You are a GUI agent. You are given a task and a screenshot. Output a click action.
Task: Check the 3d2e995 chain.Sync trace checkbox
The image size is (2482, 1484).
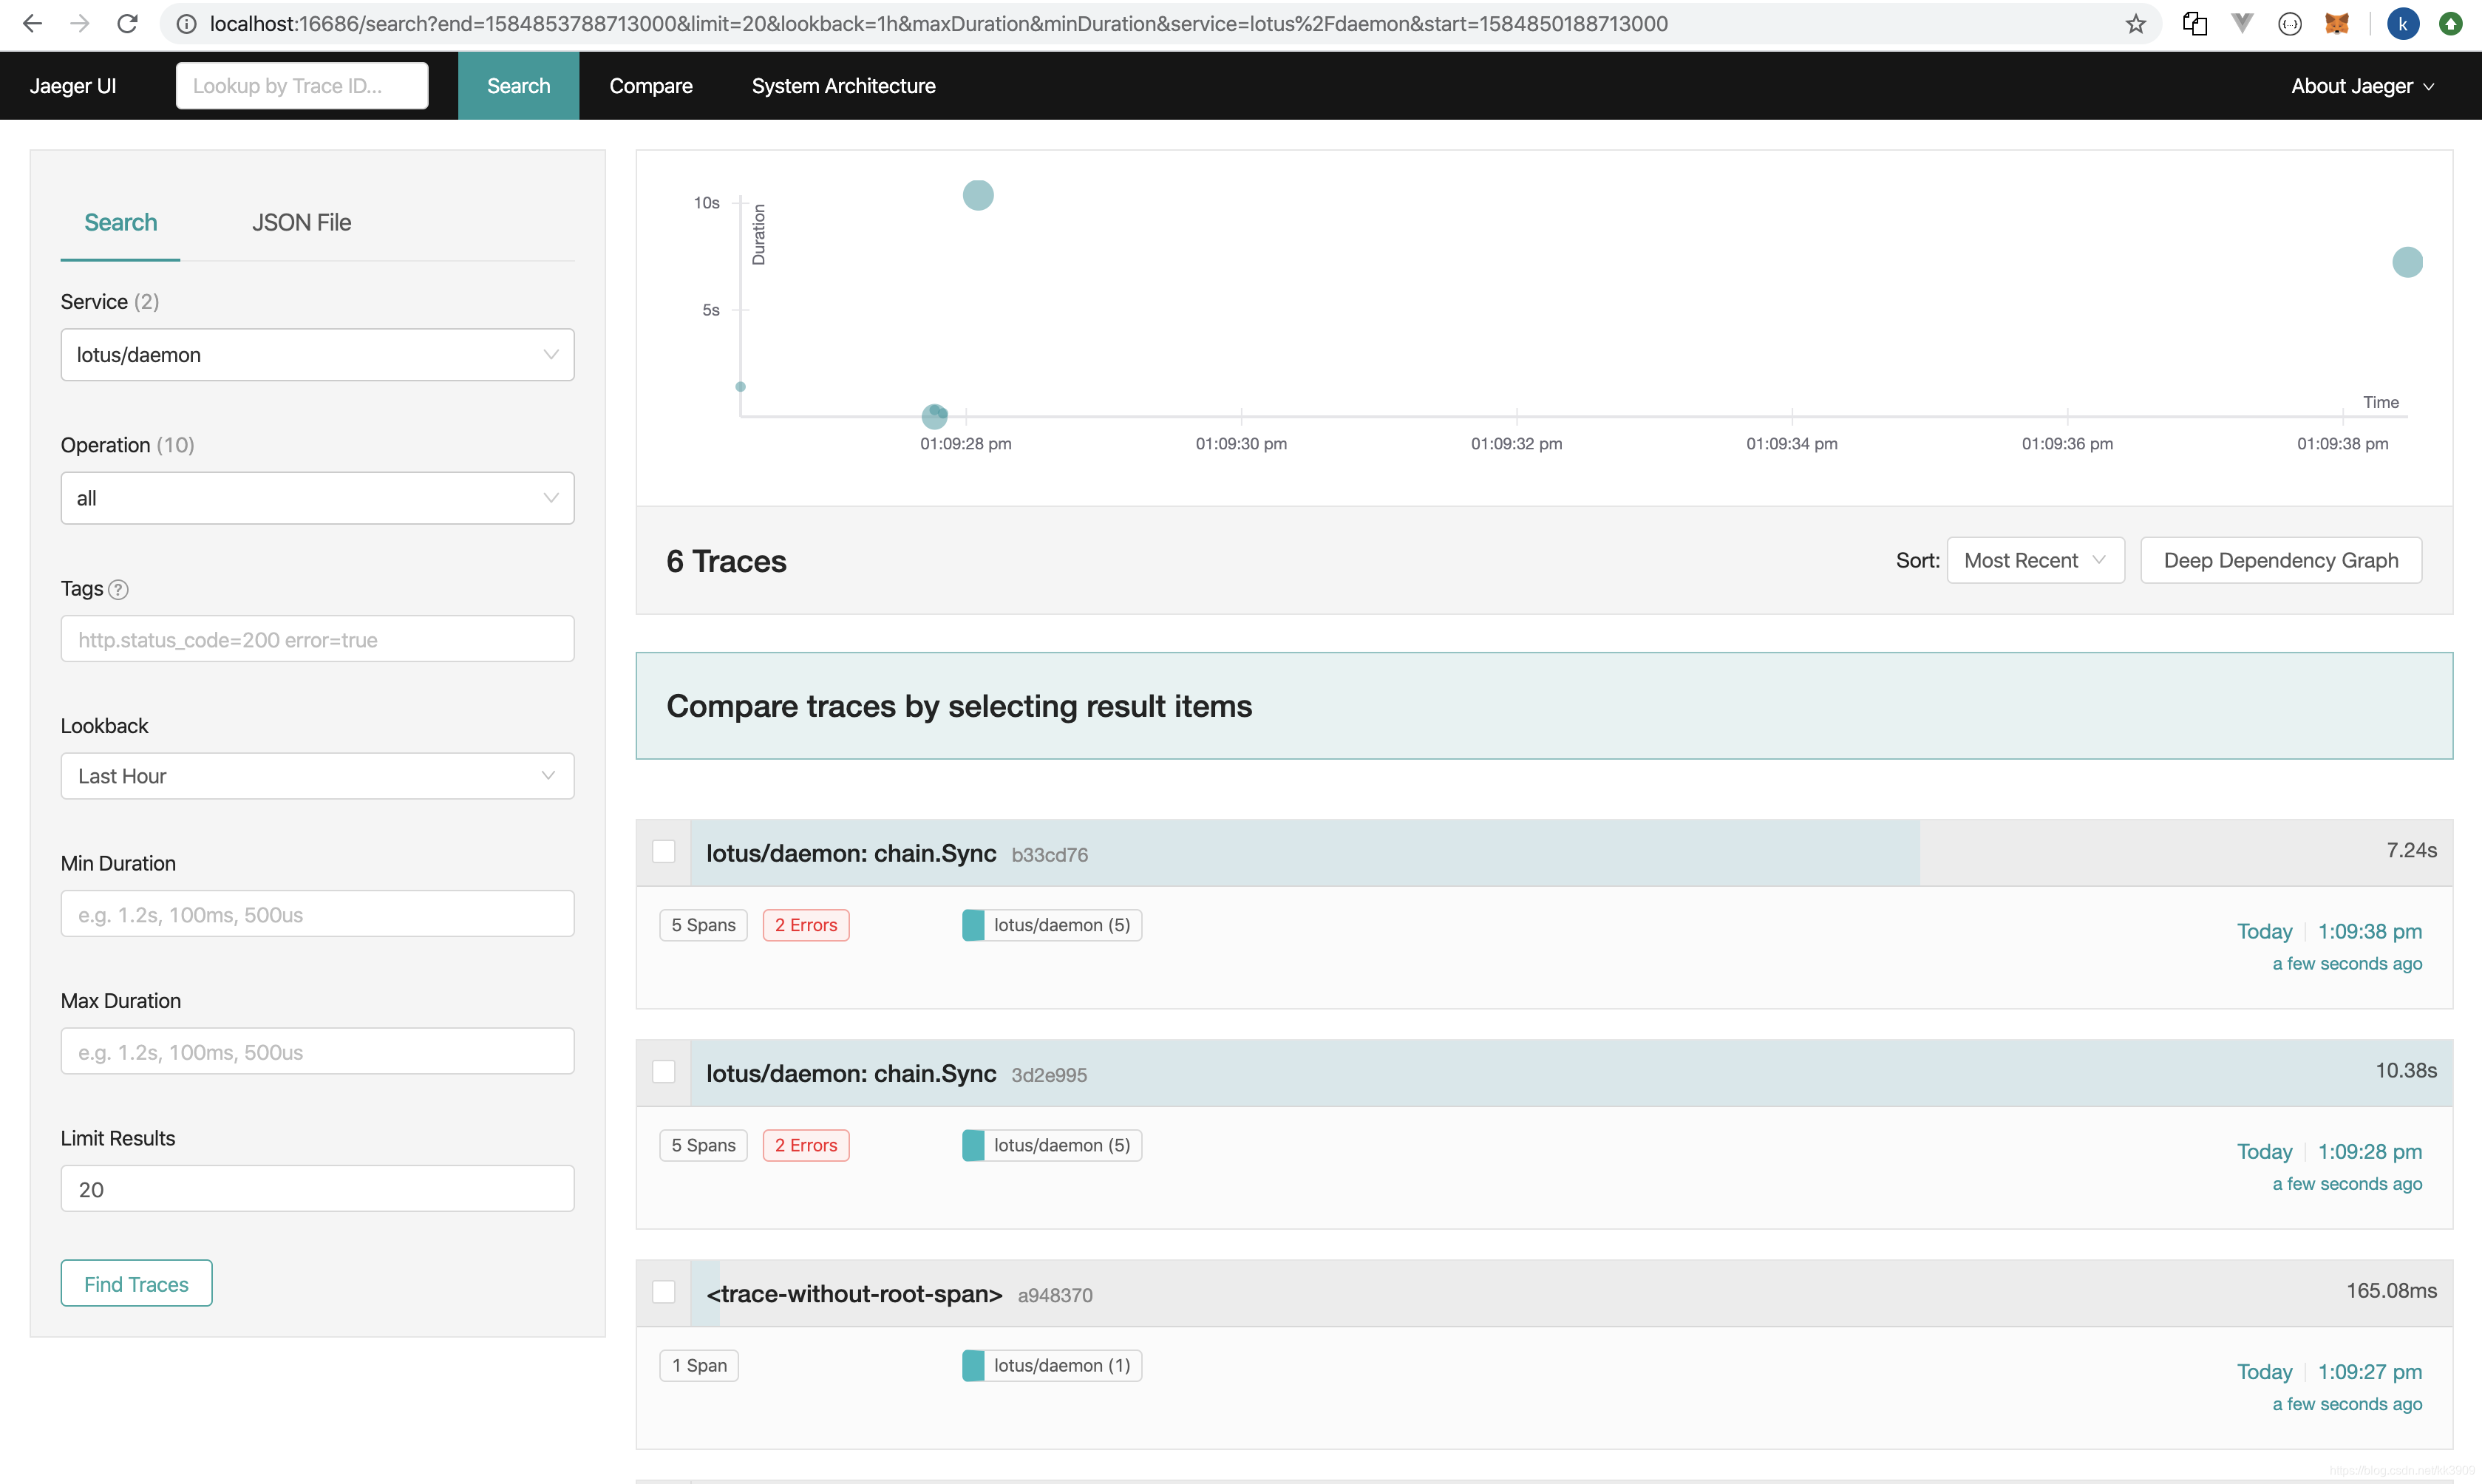point(663,1071)
